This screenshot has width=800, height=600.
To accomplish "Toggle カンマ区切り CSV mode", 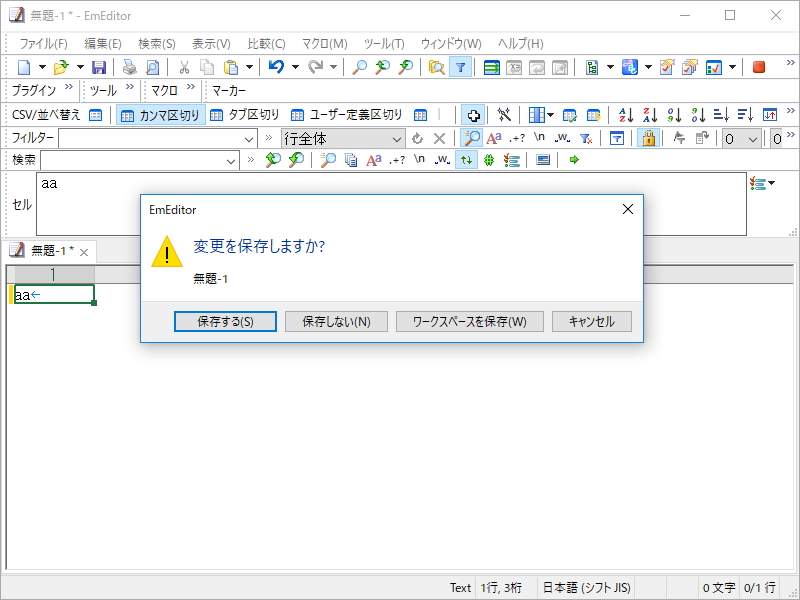I will point(161,115).
